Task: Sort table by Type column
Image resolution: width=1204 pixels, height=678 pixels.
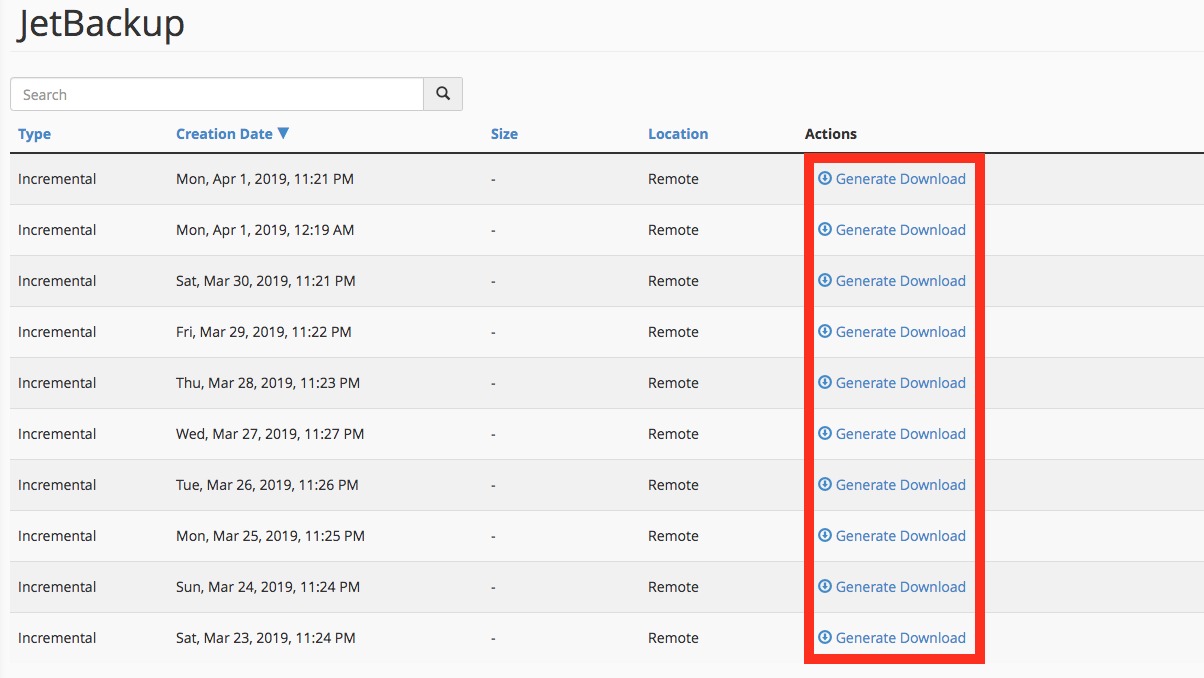Action: (x=34, y=134)
